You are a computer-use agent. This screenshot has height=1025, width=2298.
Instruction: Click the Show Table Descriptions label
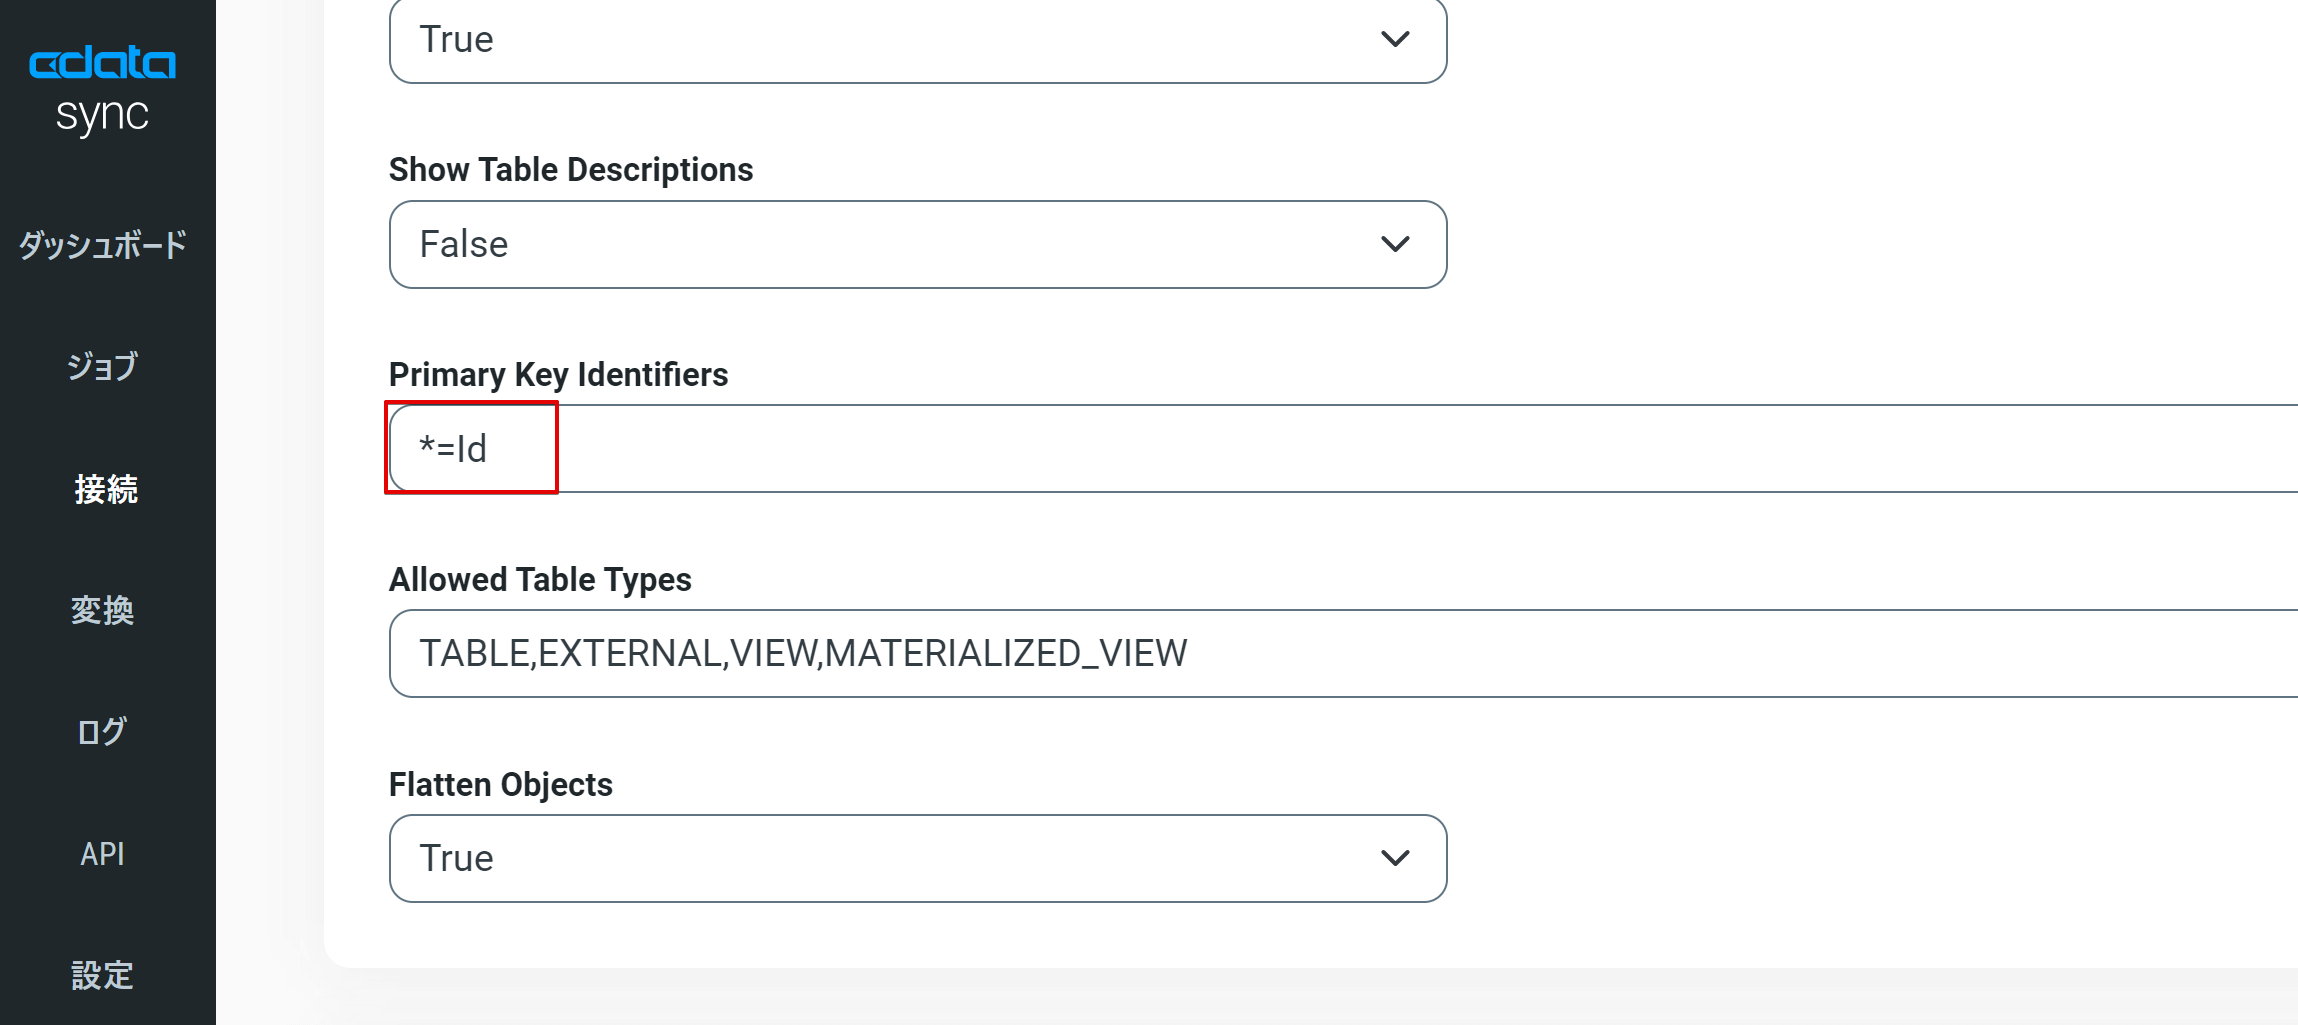(x=570, y=170)
